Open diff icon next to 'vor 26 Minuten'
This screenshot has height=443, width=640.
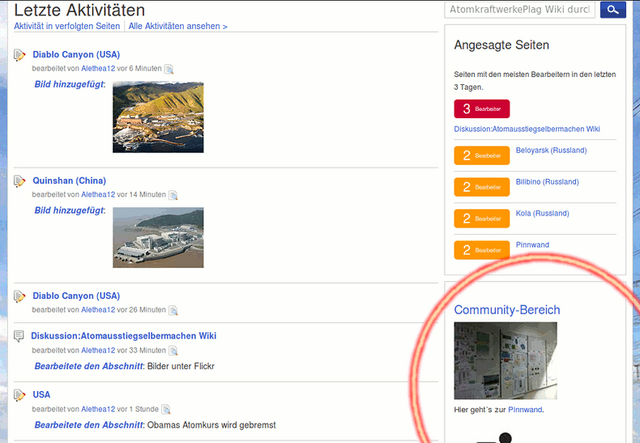click(x=173, y=310)
